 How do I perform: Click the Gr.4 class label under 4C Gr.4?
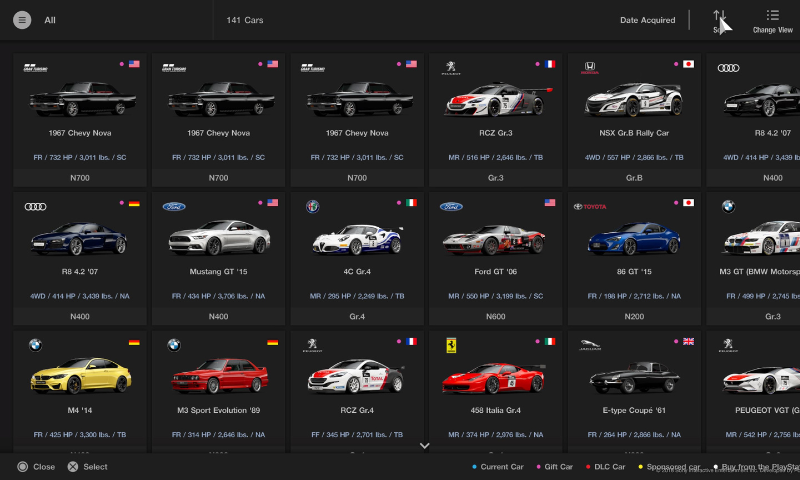(x=357, y=317)
